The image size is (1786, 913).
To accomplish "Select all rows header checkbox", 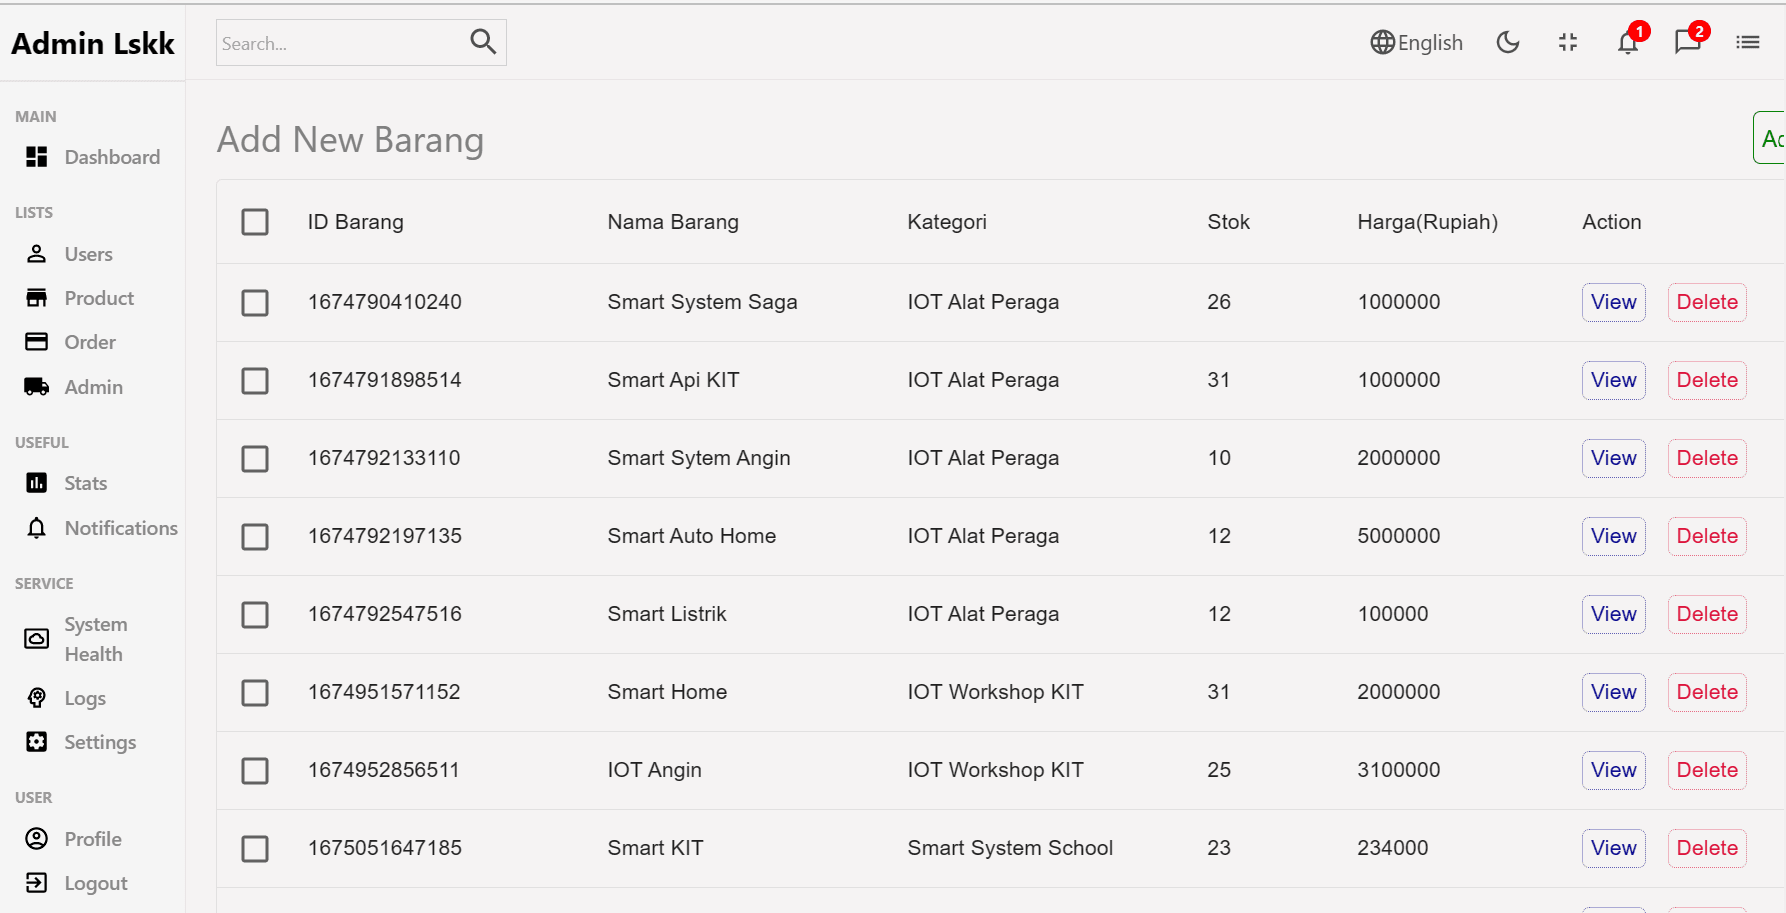I will (x=255, y=222).
